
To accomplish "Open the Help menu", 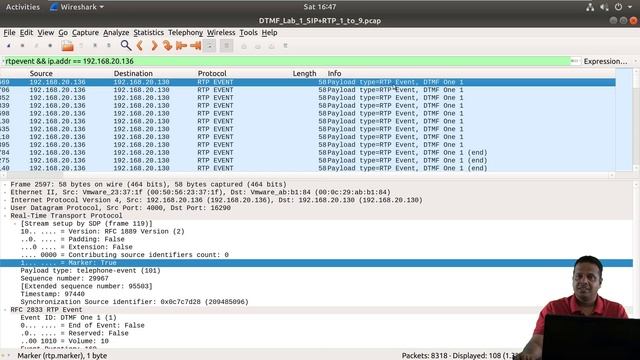I will (269, 33).
